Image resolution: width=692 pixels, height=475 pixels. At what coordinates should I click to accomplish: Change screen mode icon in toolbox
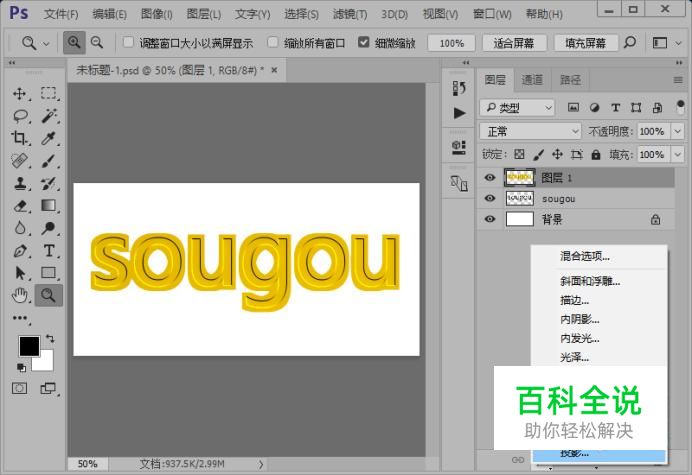pyautogui.click(x=48, y=388)
